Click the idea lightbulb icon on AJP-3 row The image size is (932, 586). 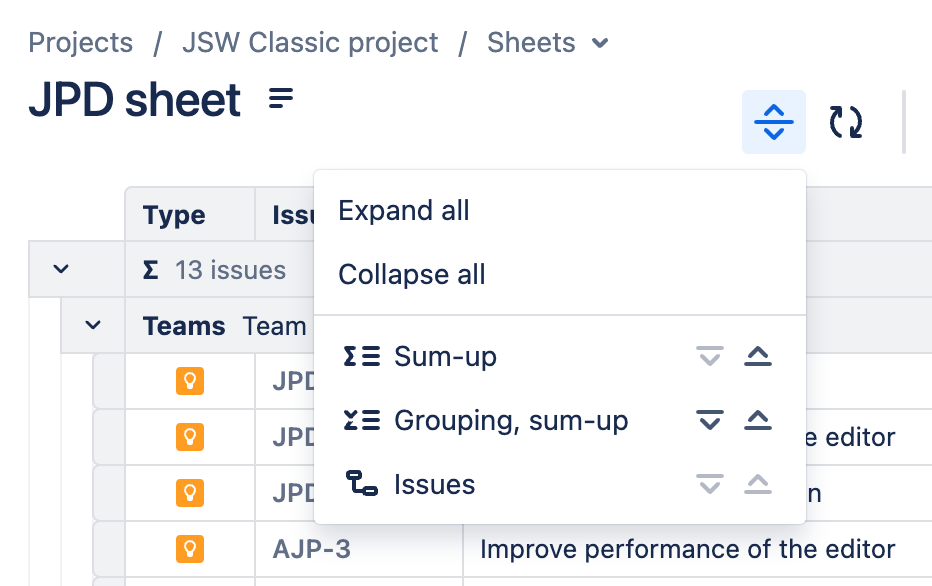(x=190, y=549)
